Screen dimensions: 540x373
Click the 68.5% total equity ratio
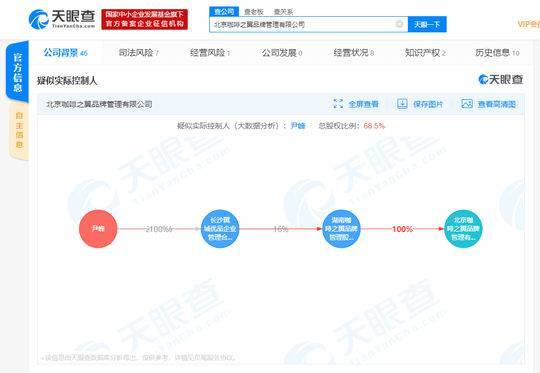374,126
